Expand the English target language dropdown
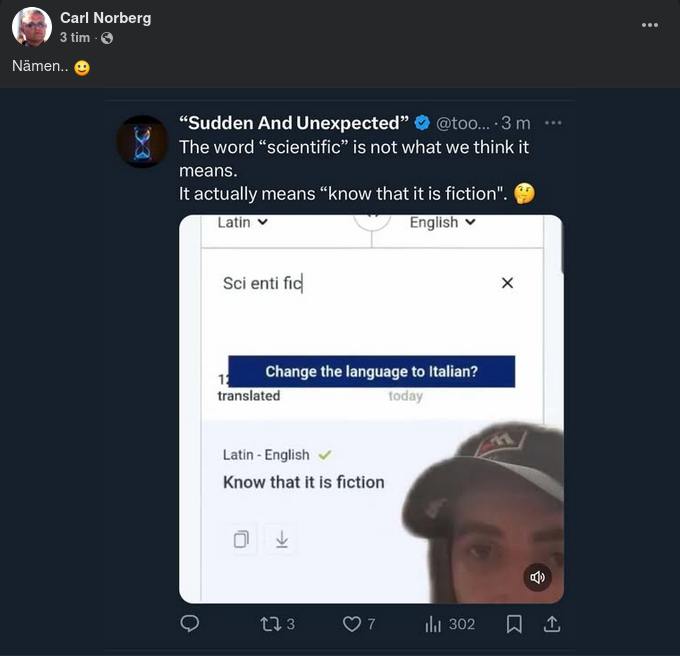The height and width of the screenshot is (656, 680). coord(443,222)
